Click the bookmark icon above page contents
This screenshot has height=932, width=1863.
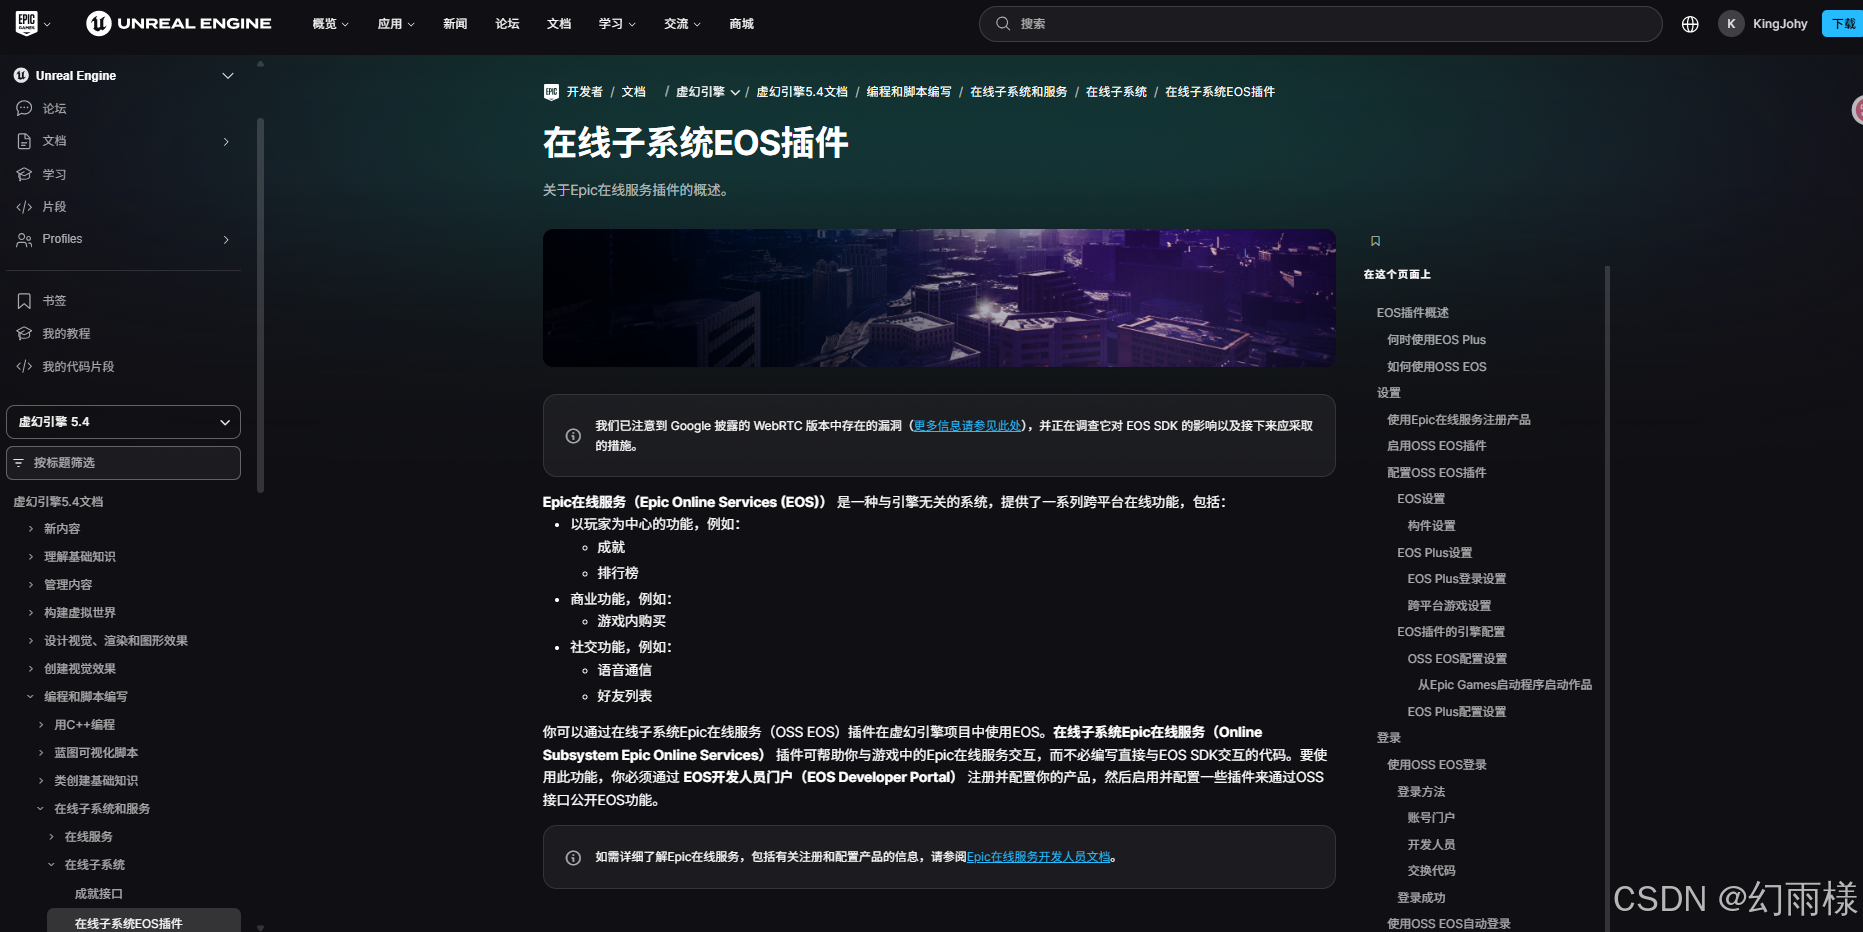[x=1375, y=241]
